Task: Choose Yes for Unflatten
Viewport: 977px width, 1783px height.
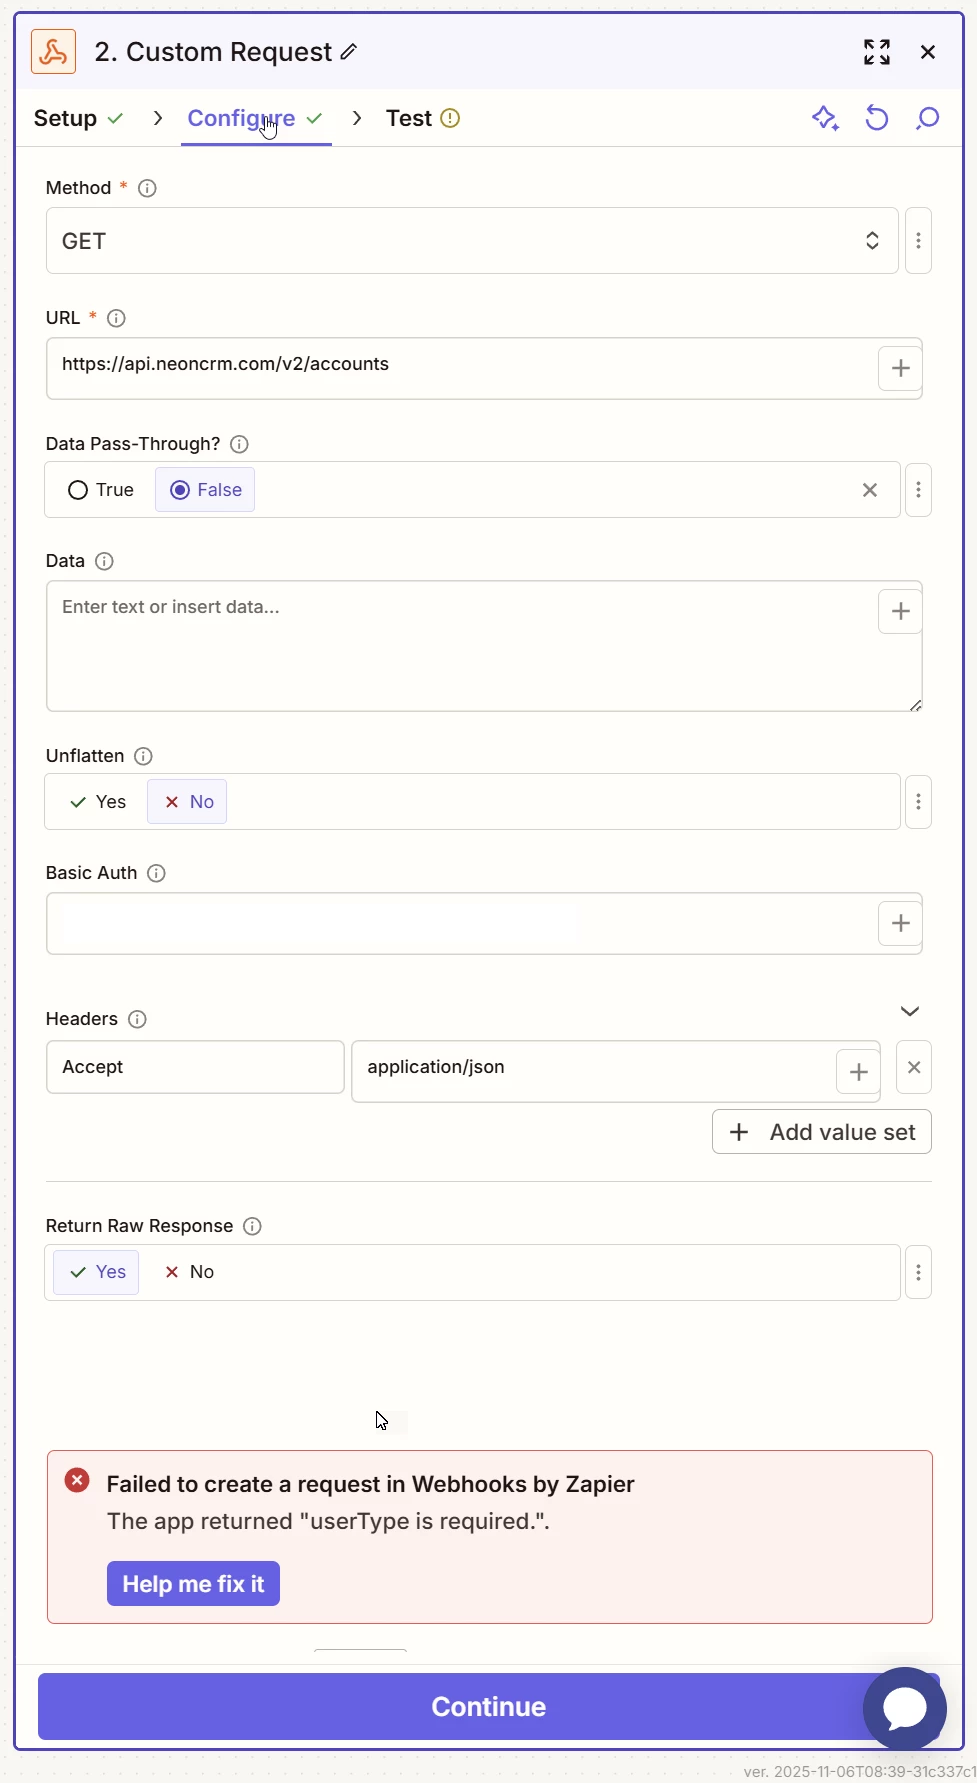Action: [x=98, y=802]
